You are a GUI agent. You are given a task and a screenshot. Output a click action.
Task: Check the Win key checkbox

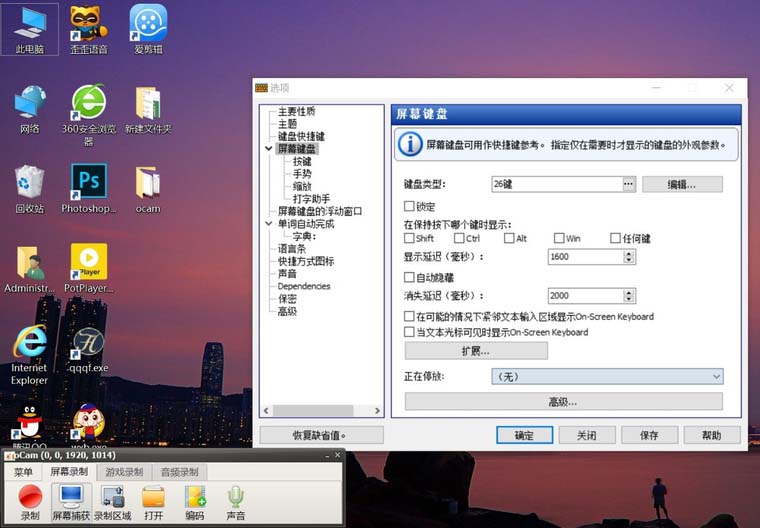point(559,238)
